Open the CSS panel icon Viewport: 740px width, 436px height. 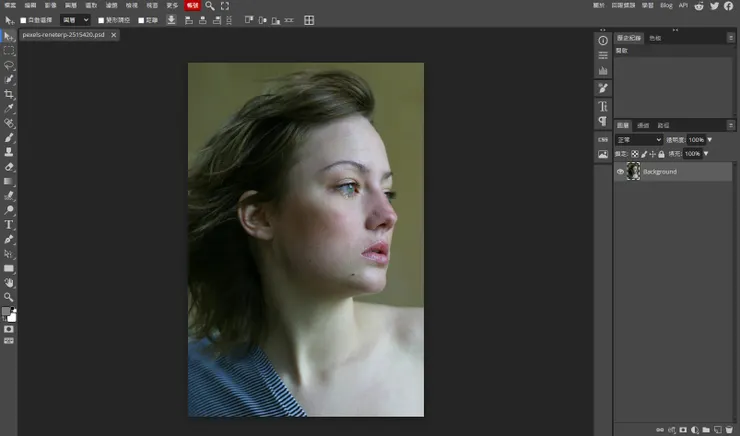coord(603,139)
